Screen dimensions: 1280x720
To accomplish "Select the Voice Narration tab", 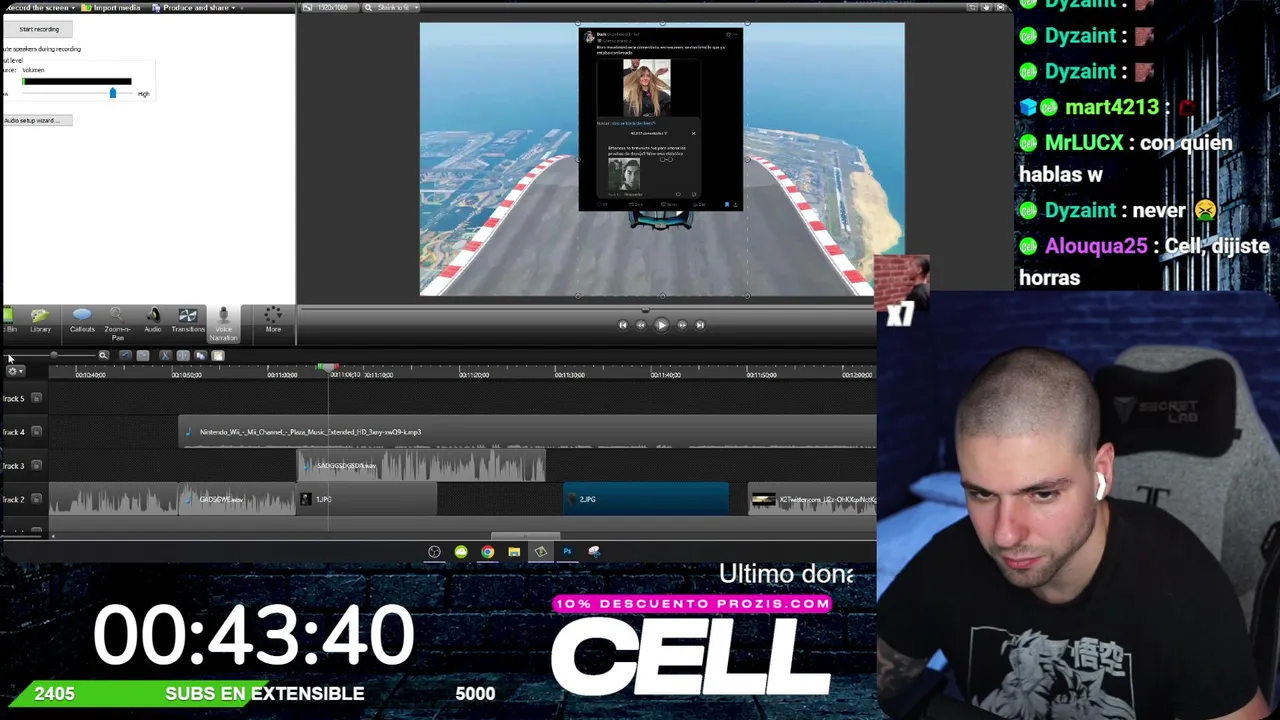I will (x=223, y=324).
